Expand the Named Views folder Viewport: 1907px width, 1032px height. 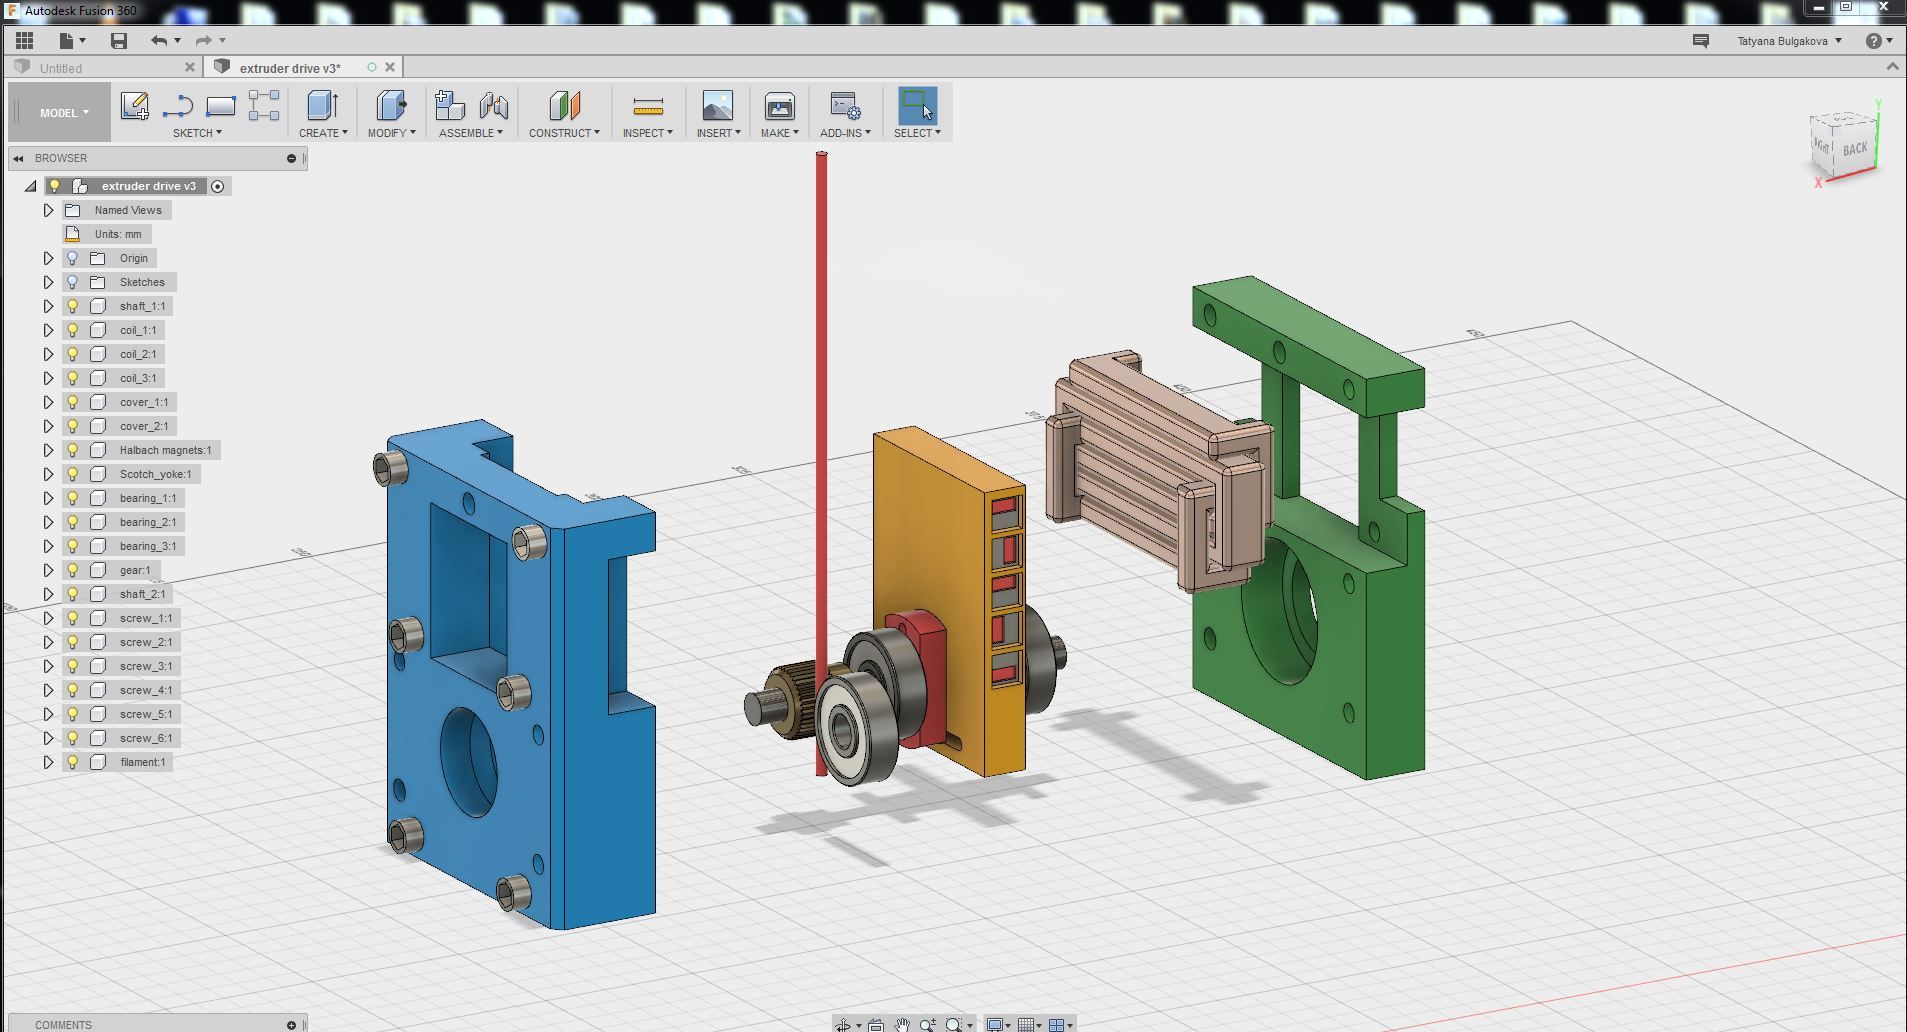pyautogui.click(x=47, y=209)
